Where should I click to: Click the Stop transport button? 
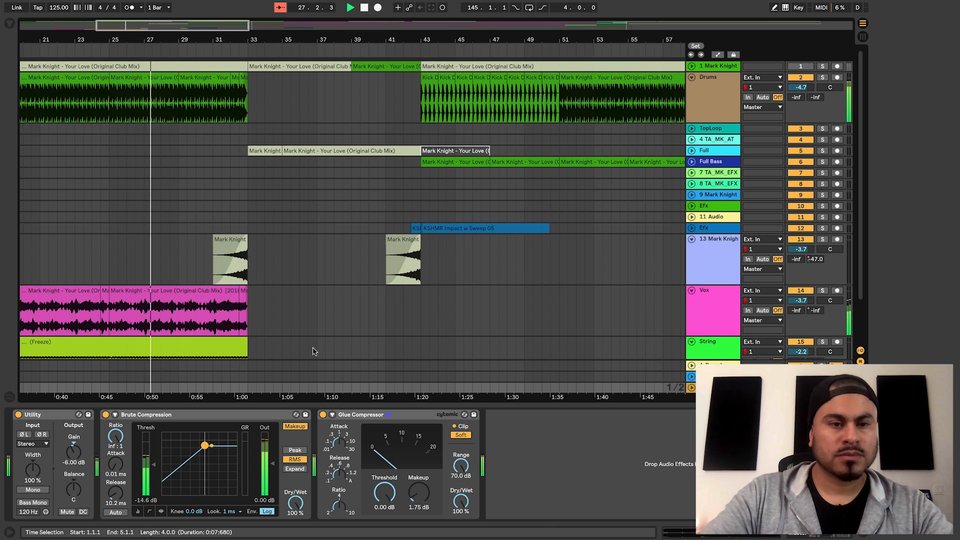(364, 7)
